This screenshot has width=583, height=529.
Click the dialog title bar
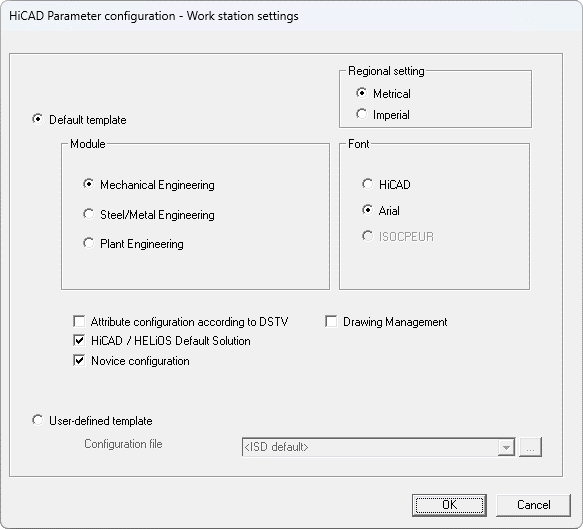pos(292,16)
